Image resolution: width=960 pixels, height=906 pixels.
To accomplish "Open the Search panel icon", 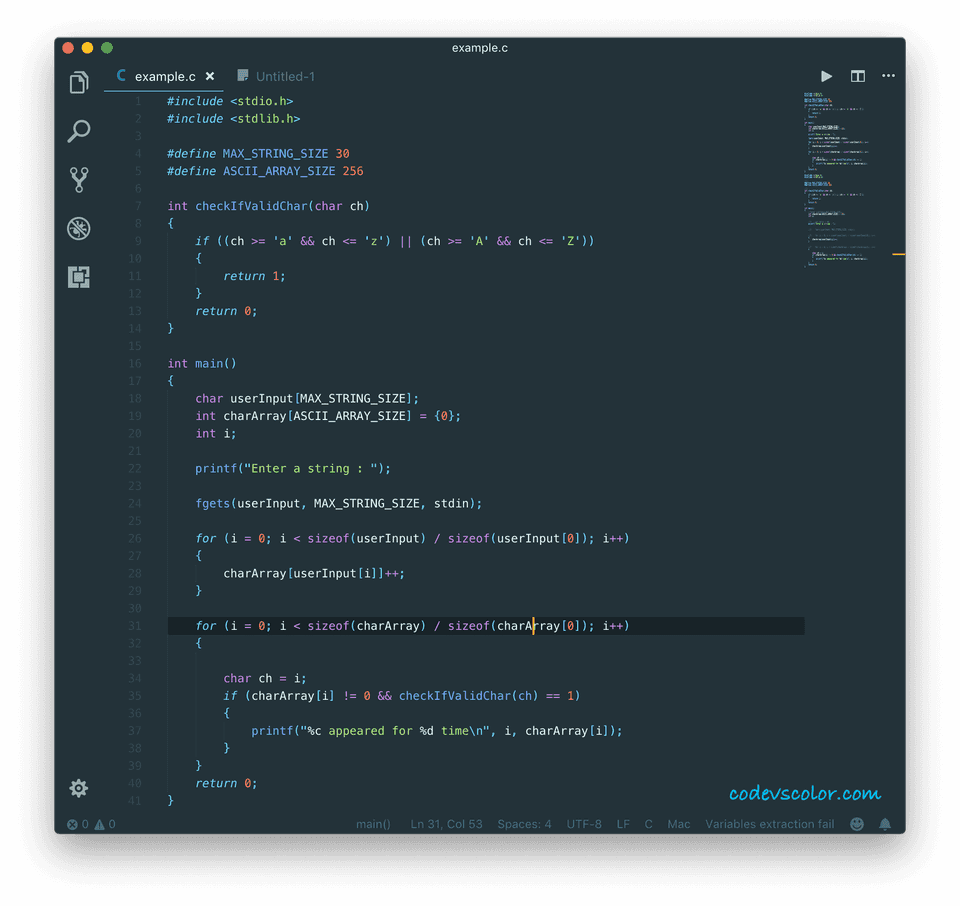I will 79,131.
